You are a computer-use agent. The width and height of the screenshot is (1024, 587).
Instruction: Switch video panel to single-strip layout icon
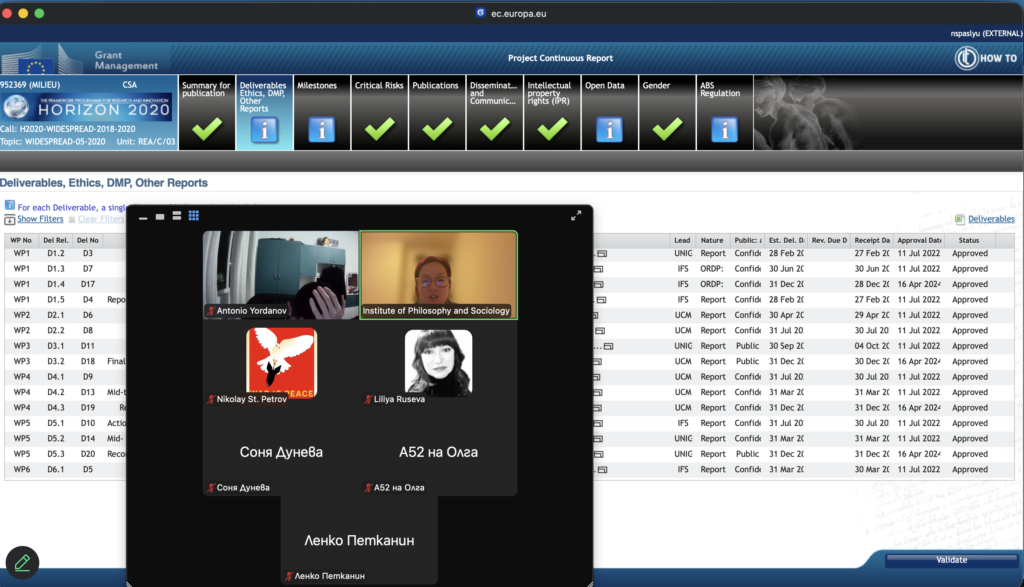pos(160,216)
